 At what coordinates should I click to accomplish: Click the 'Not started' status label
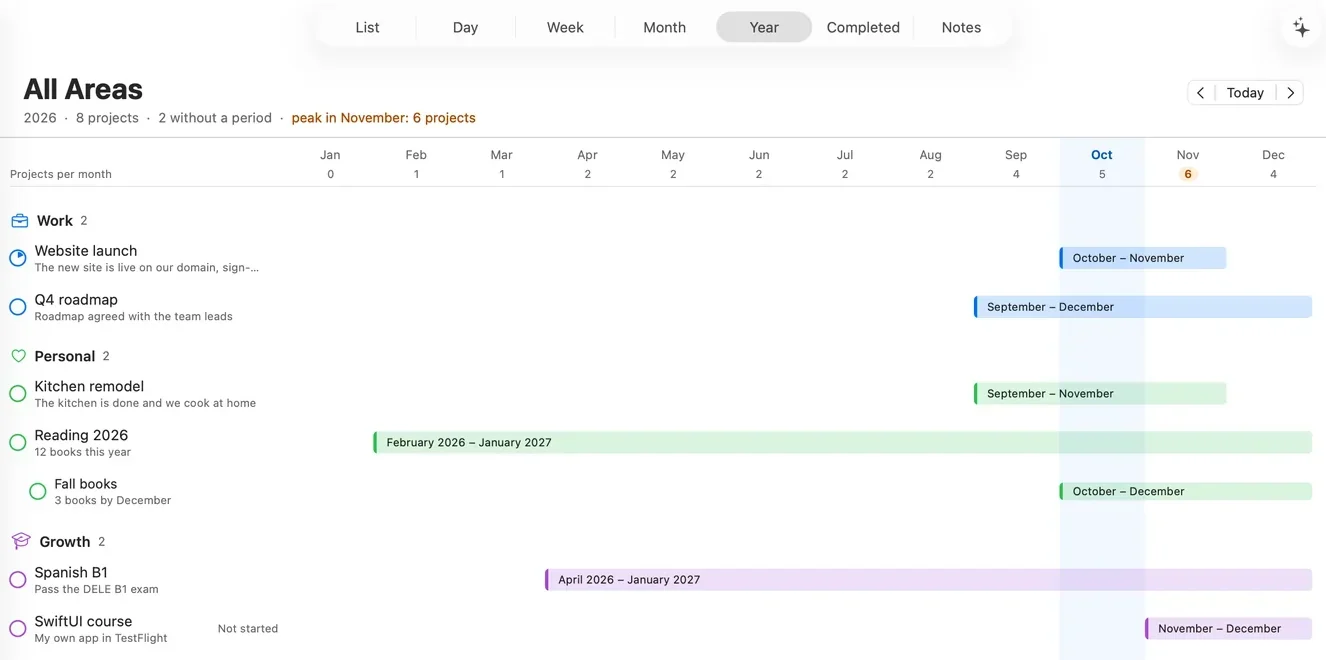click(248, 629)
